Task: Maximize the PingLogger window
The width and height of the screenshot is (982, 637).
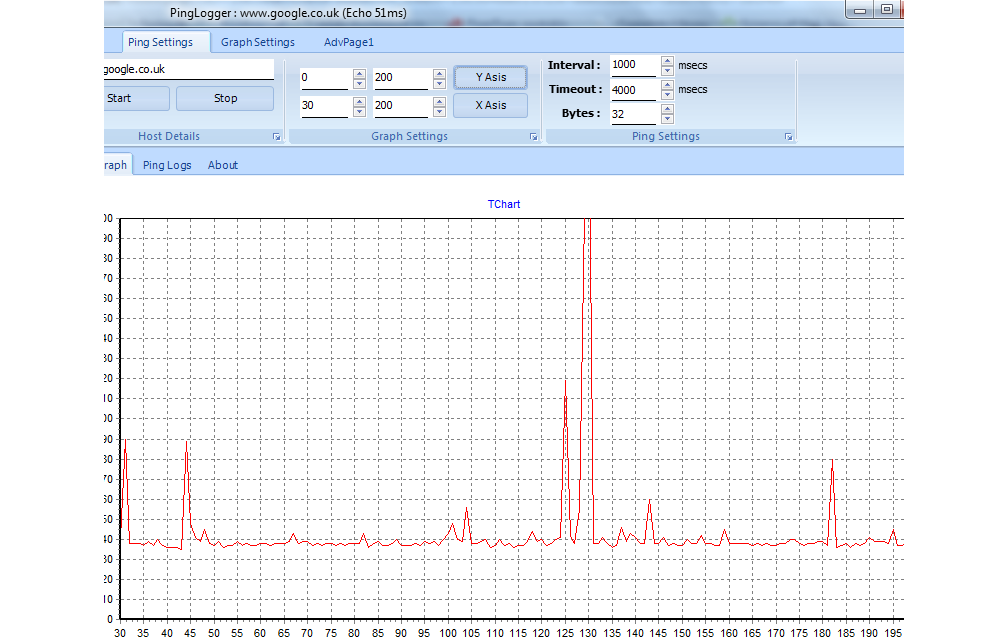Action: (x=886, y=9)
